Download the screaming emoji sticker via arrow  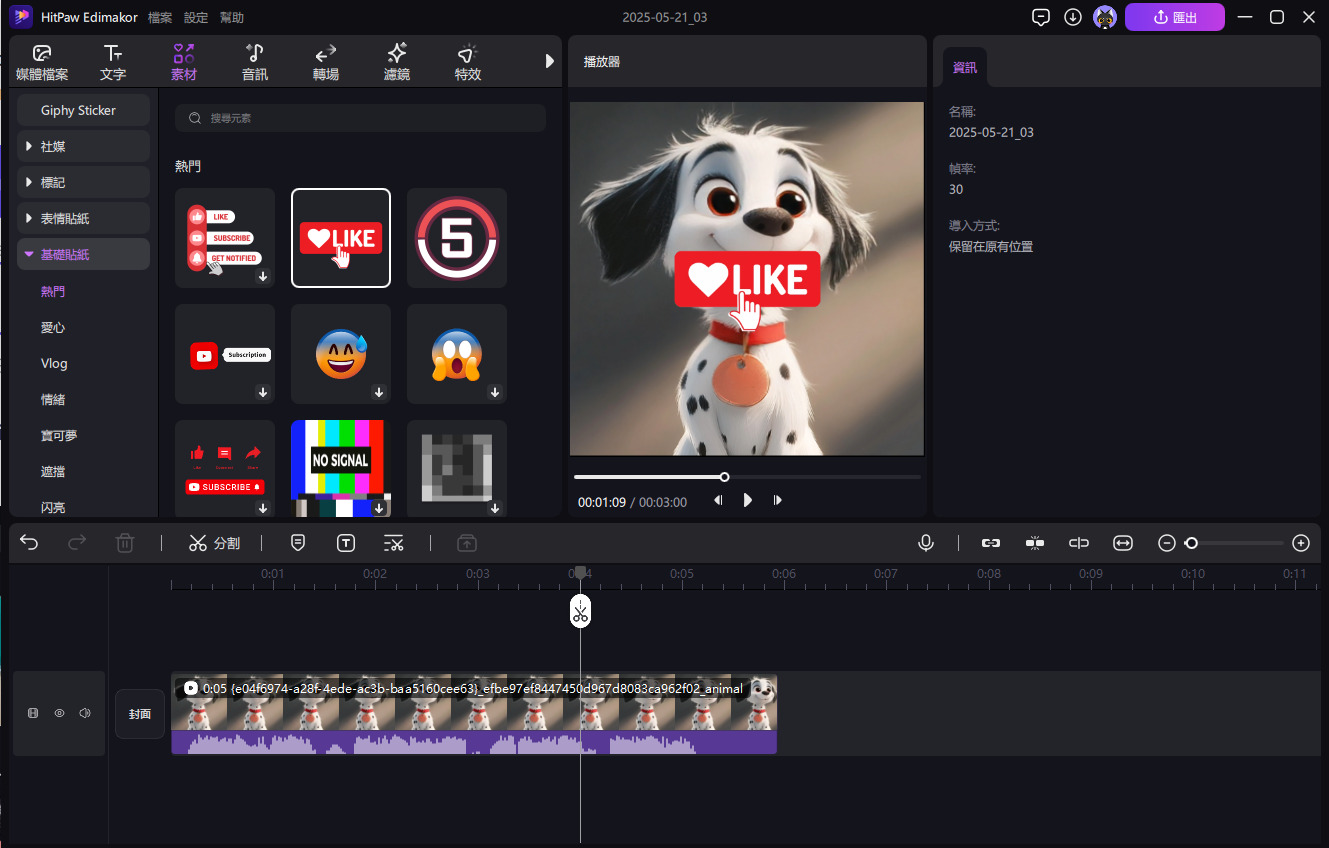495,393
